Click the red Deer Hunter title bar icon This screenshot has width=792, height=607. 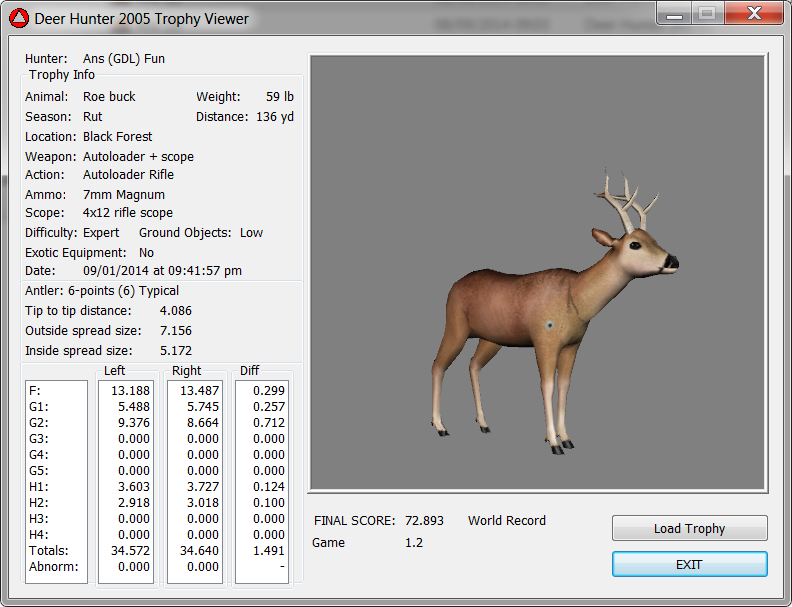pyautogui.click(x=19, y=18)
